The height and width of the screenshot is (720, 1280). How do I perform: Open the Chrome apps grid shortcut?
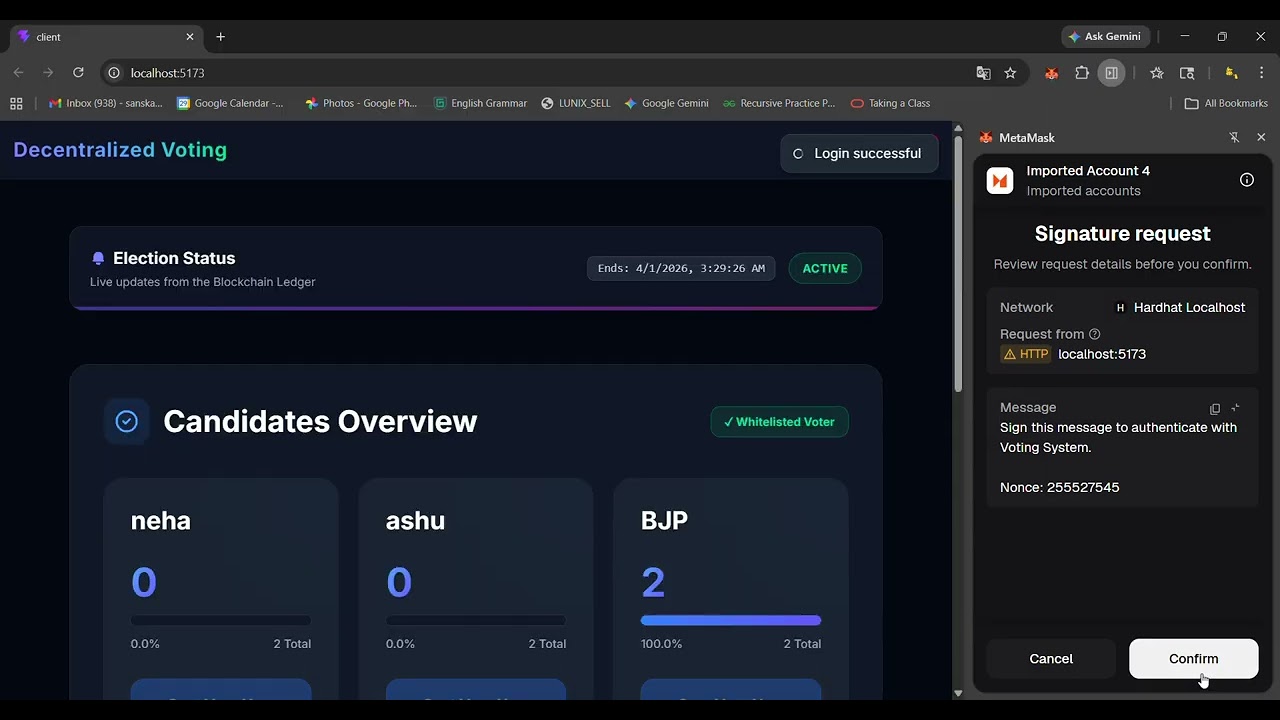(x=16, y=103)
